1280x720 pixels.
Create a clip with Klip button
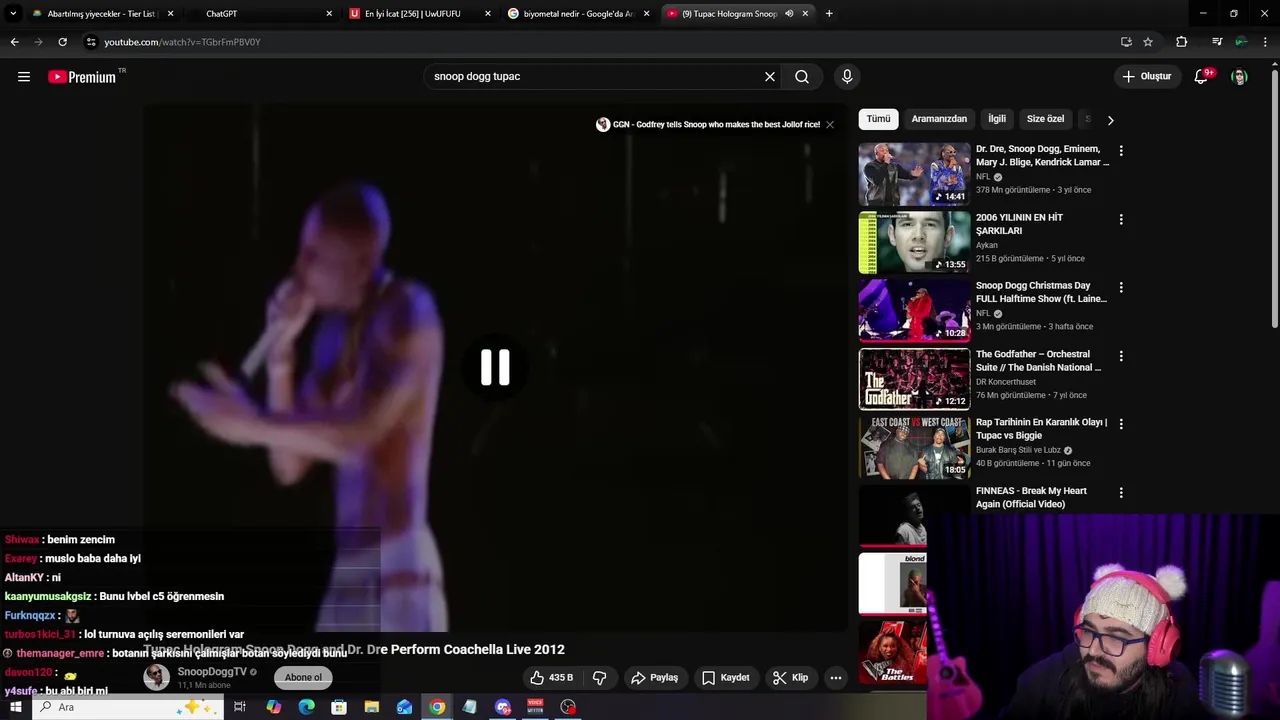(x=790, y=677)
